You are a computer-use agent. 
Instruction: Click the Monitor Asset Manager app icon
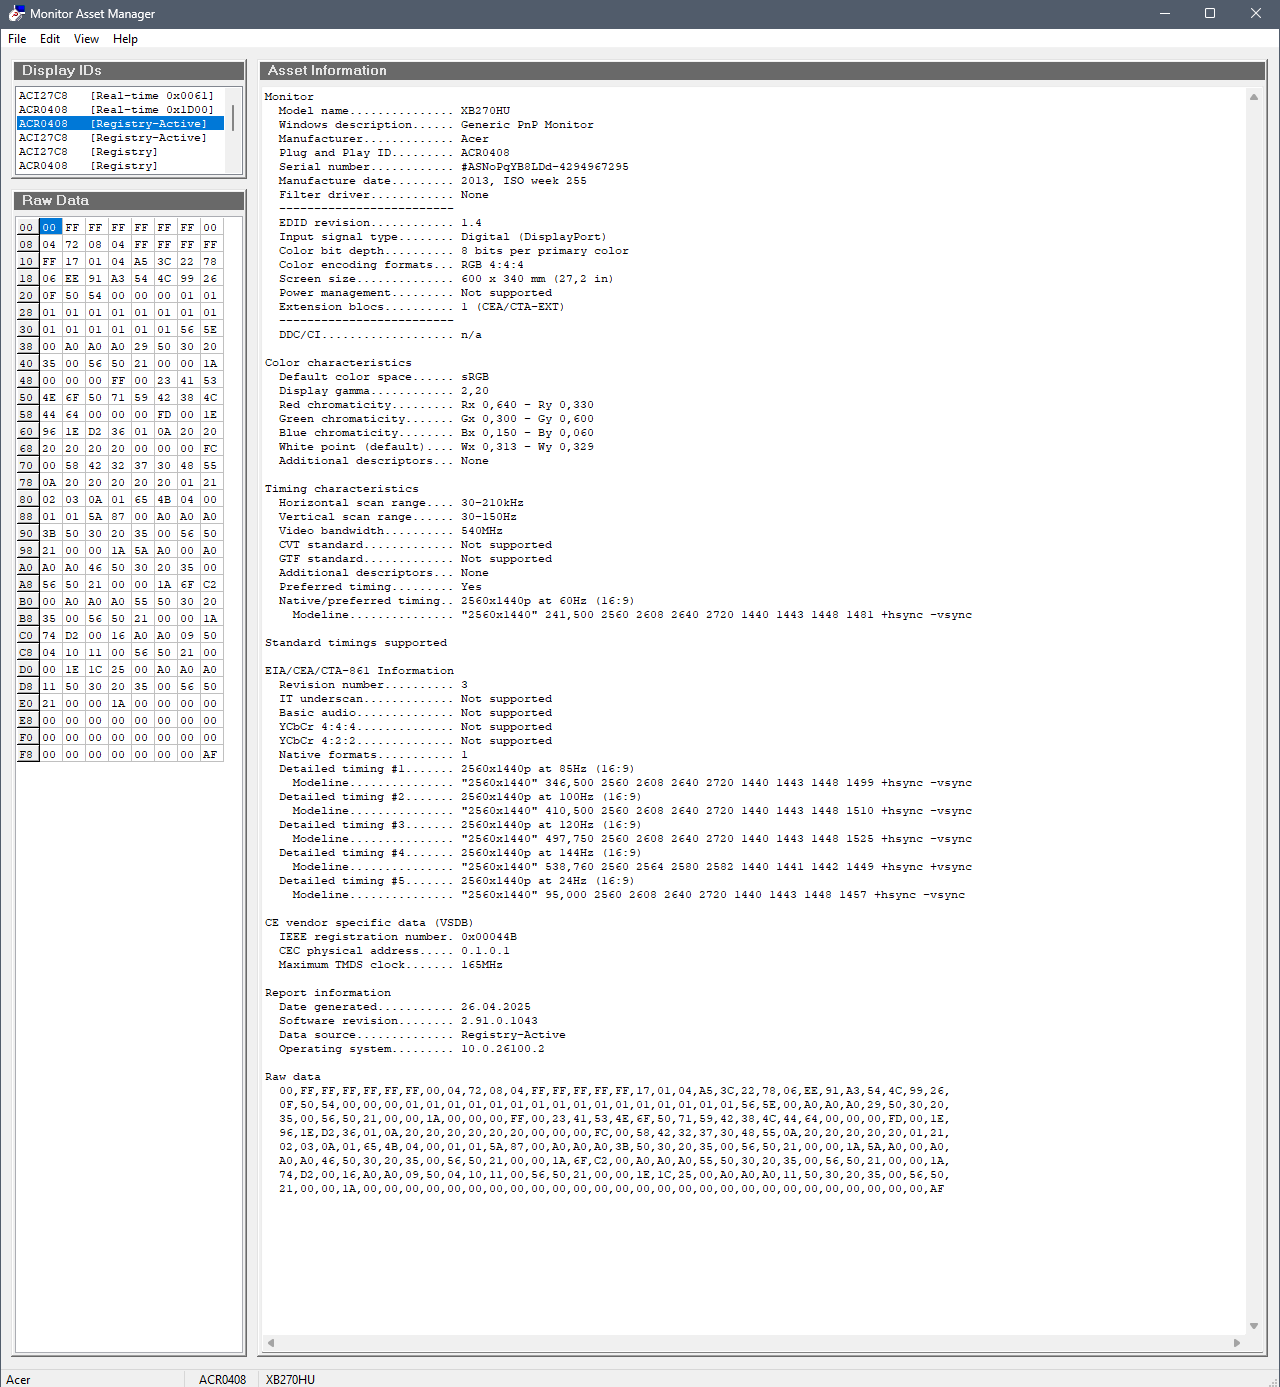click(x=16, y=14)
